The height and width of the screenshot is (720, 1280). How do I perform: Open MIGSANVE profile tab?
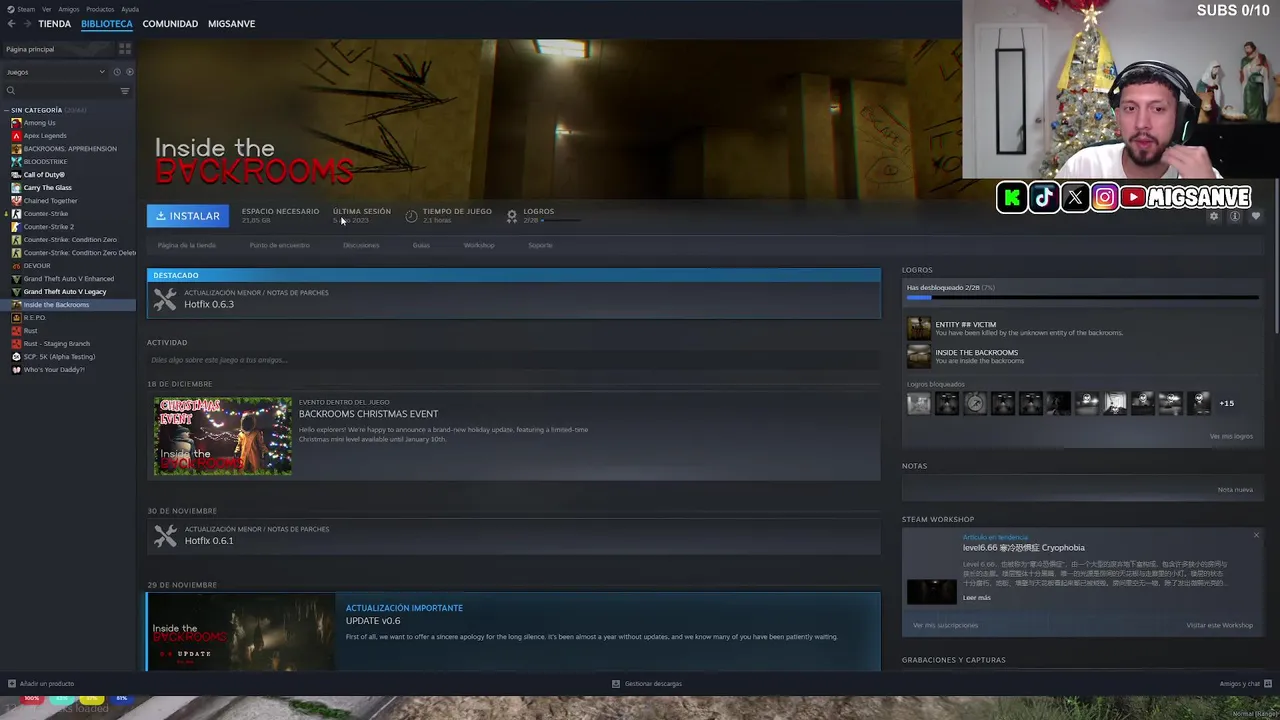pos(231,23)
